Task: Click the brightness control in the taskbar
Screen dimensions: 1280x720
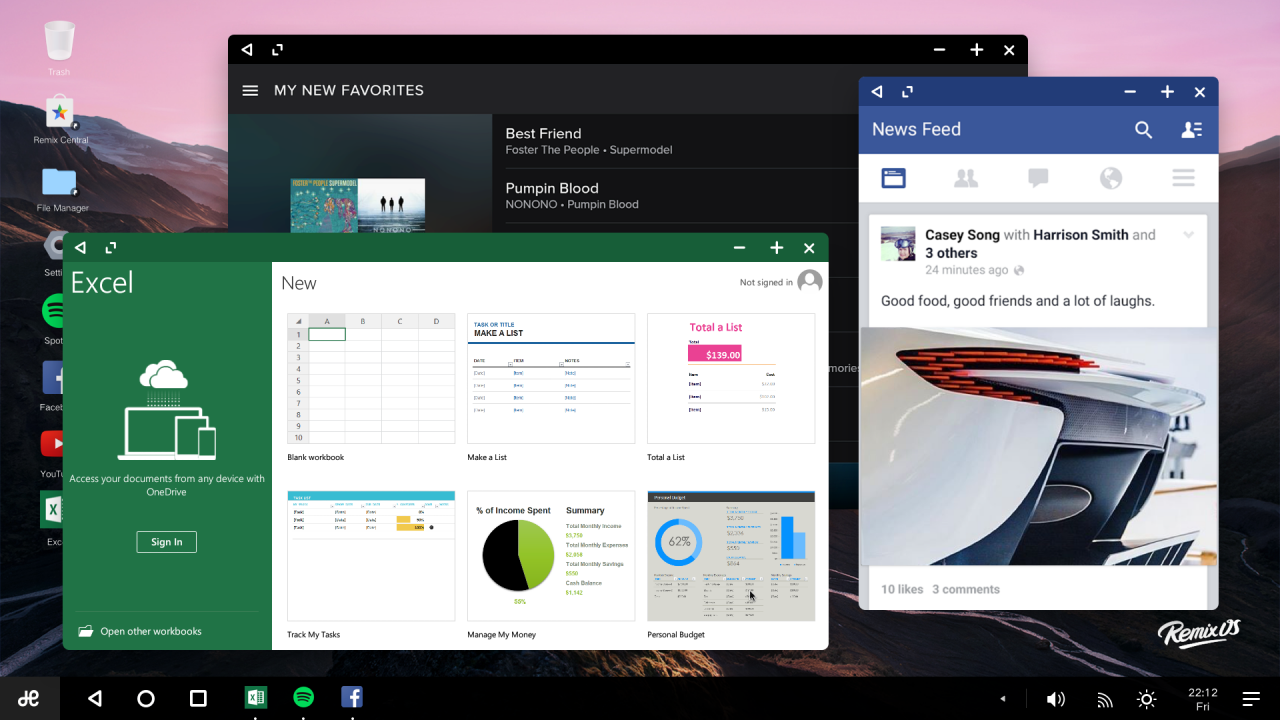Action: tap(1146, 698)
